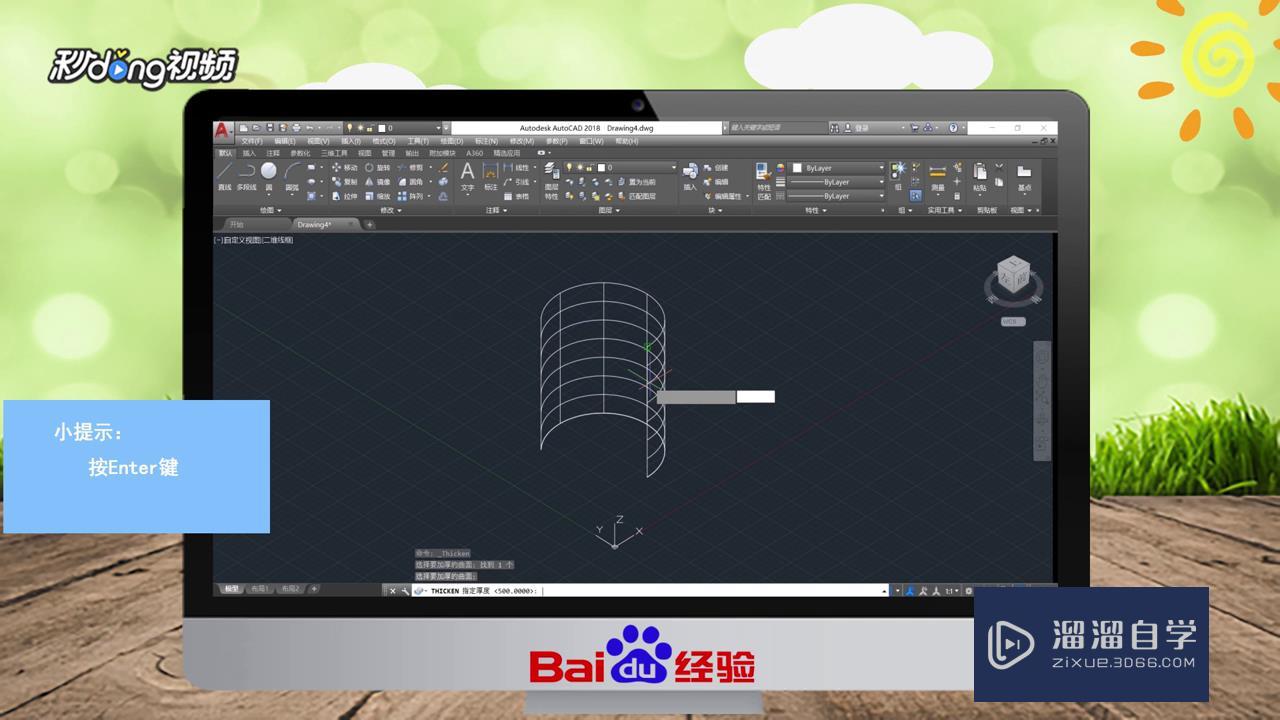
Task: Switch to the Model (模型) layout tab
Action: click(x=232, y=589)
